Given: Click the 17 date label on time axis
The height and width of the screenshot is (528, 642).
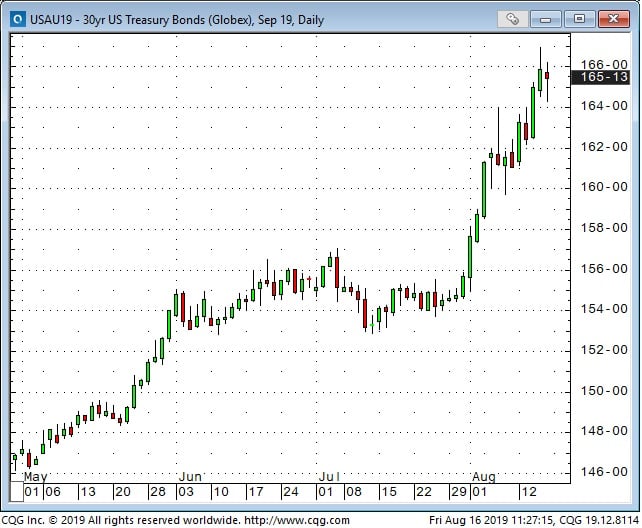Looking at the screenshot, I should (256, 492).
